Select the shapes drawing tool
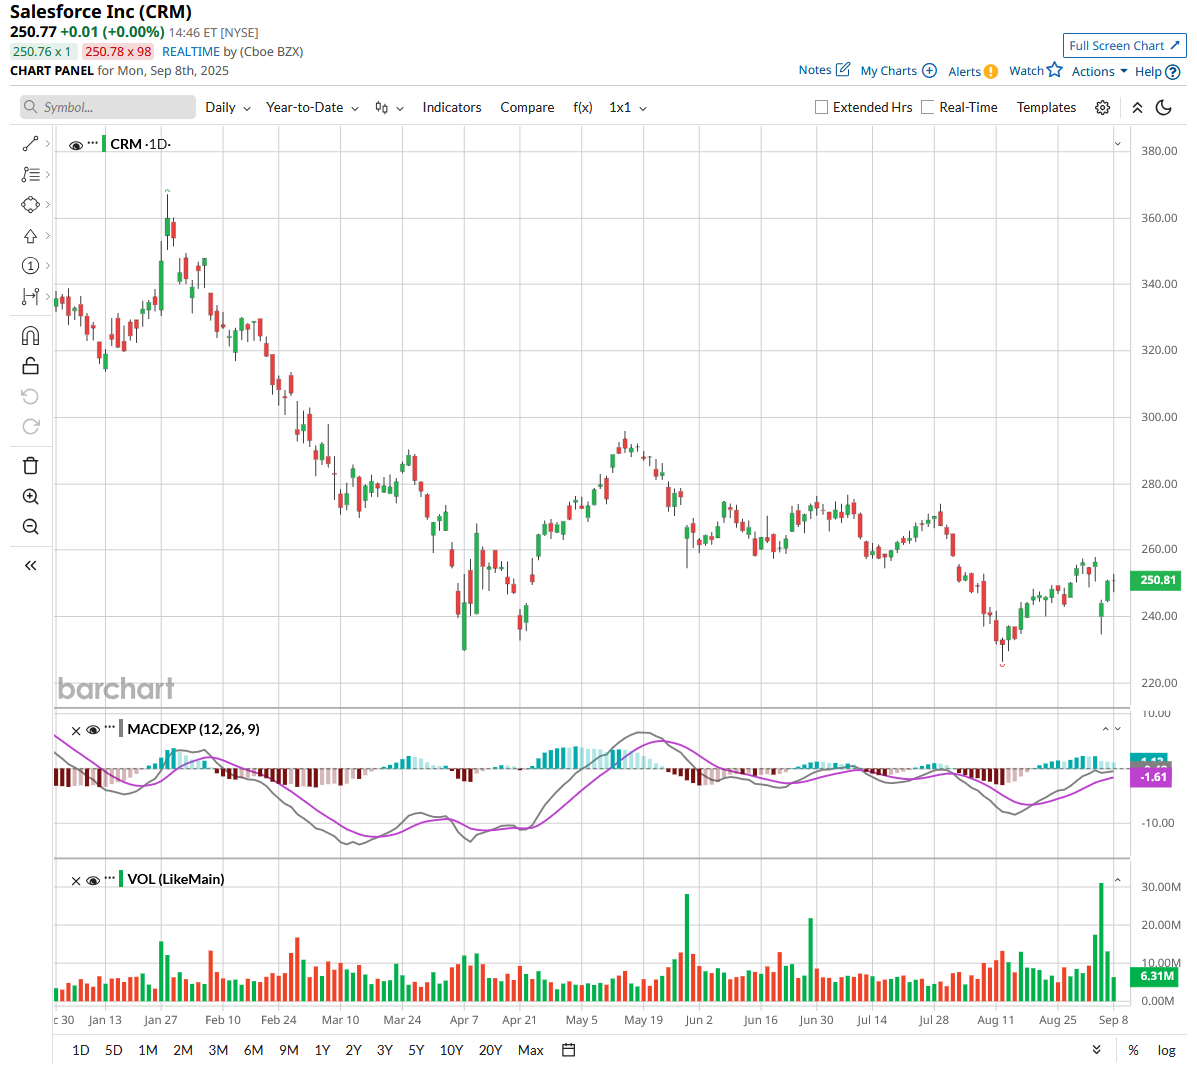The image size is (1197, 1074). pos(31,205)
